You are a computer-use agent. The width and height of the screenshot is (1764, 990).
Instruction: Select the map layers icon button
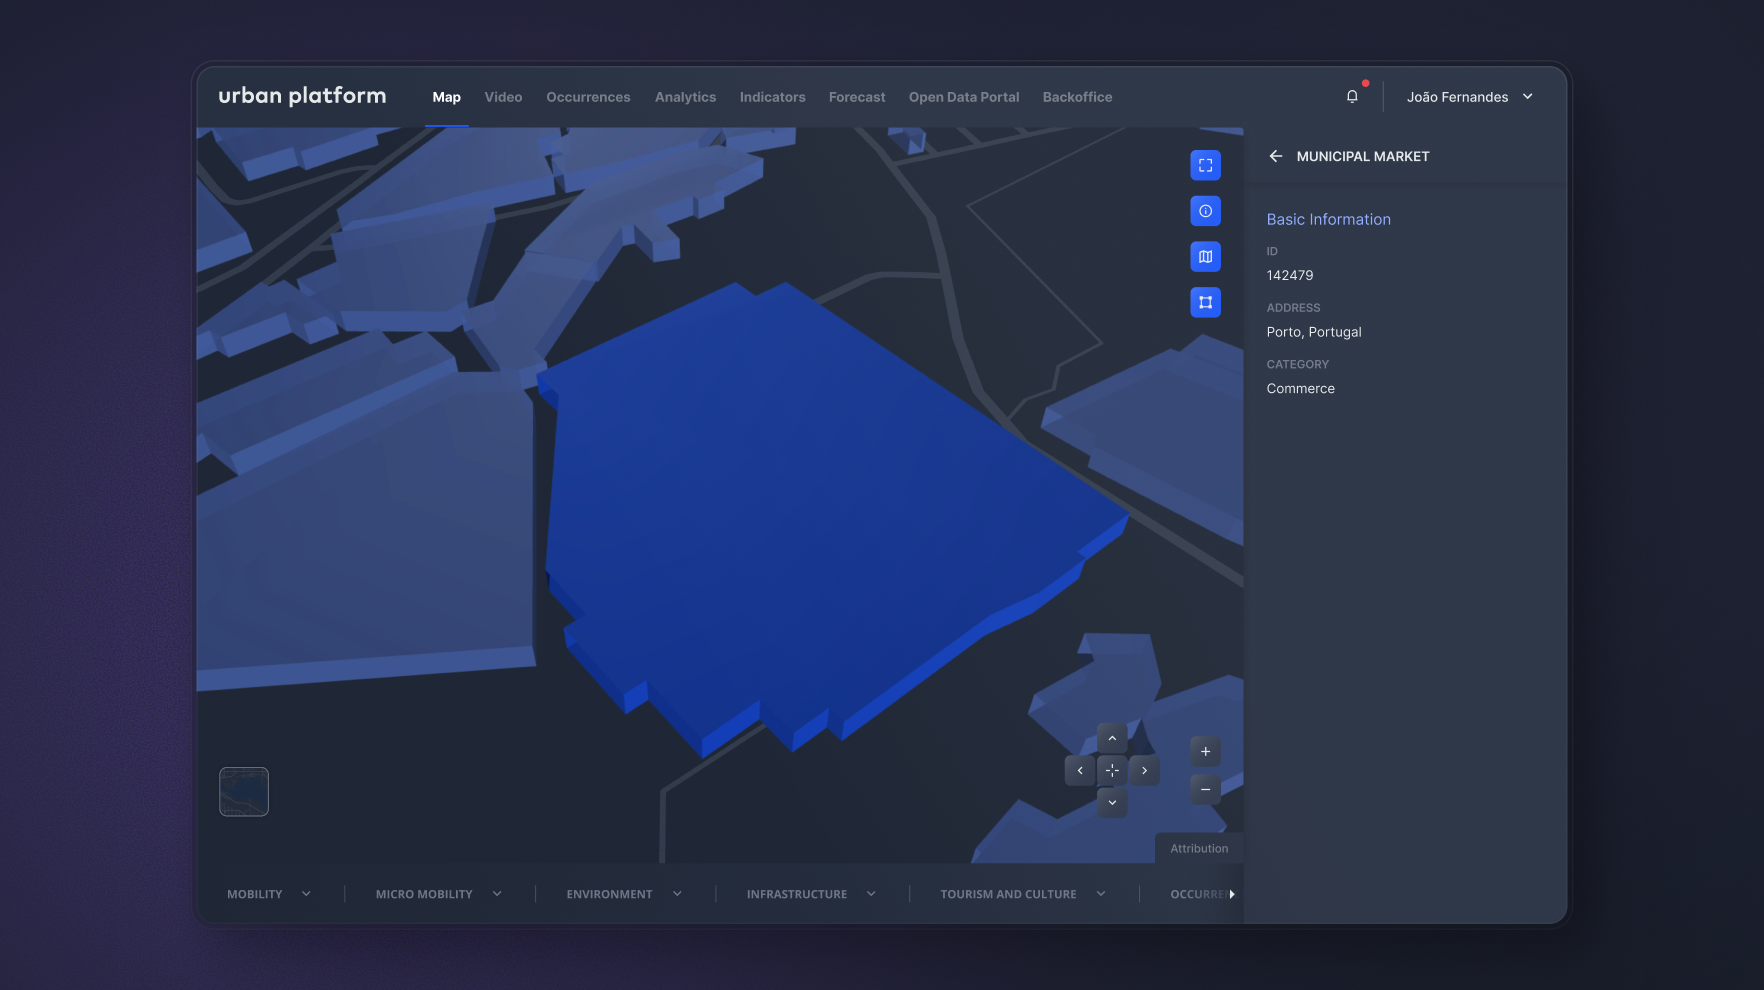pyautogui.click(x=1205, y=257)
